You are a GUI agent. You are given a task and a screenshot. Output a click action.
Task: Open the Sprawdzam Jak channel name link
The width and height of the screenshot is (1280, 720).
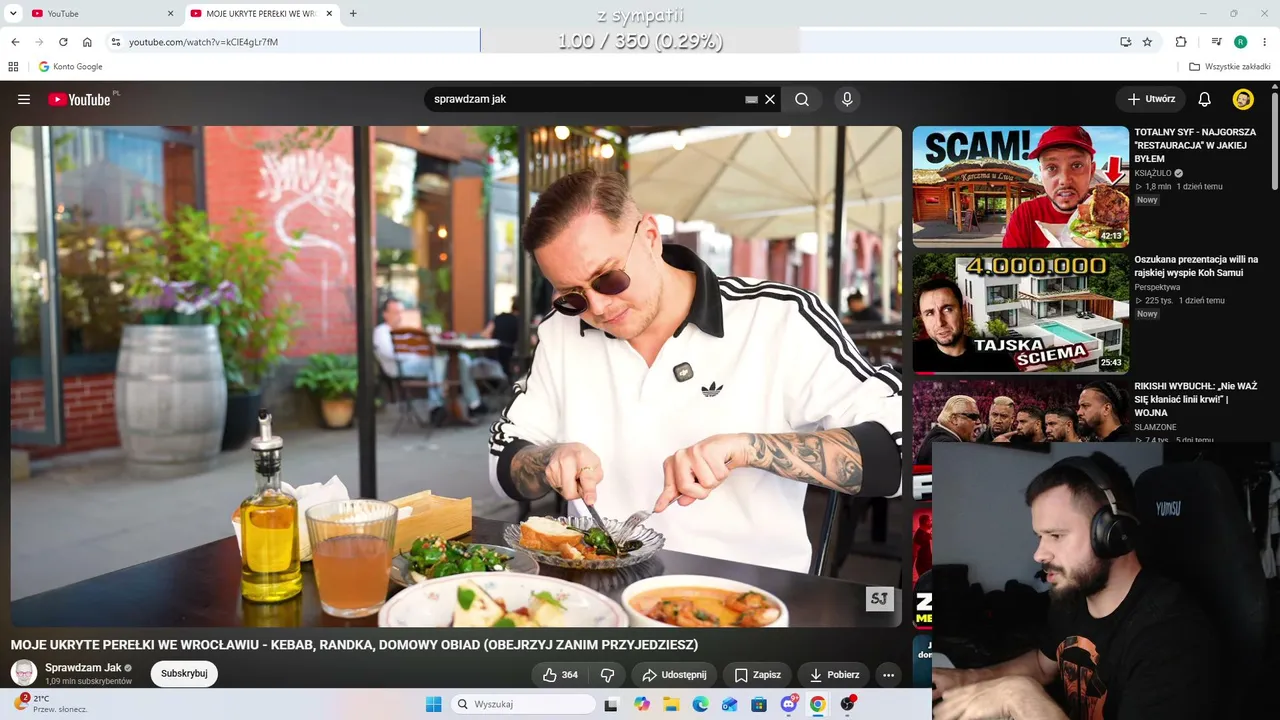coord(83,667)
